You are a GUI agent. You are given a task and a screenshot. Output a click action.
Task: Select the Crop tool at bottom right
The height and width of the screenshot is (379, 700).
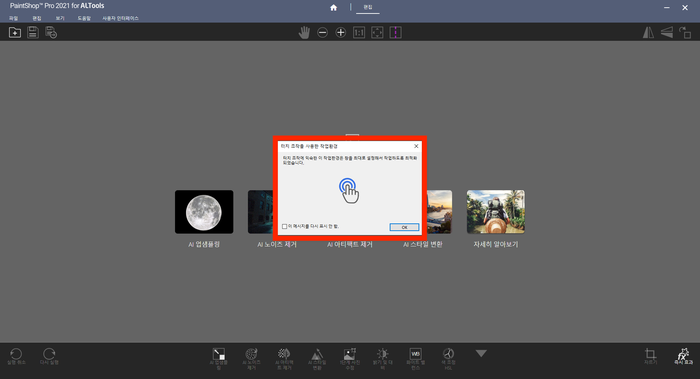(650, 356)
